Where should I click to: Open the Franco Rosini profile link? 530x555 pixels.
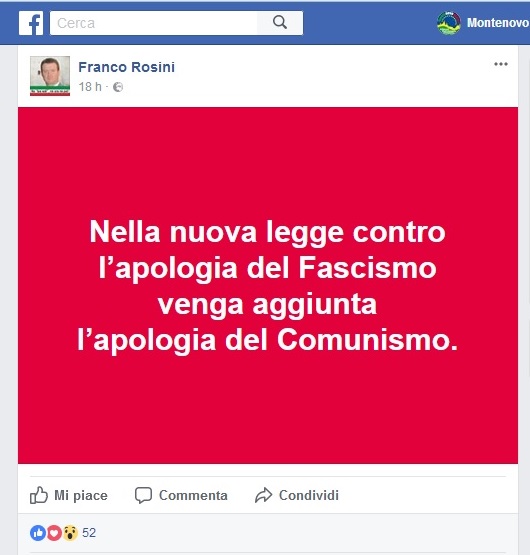tap(126, 67)
